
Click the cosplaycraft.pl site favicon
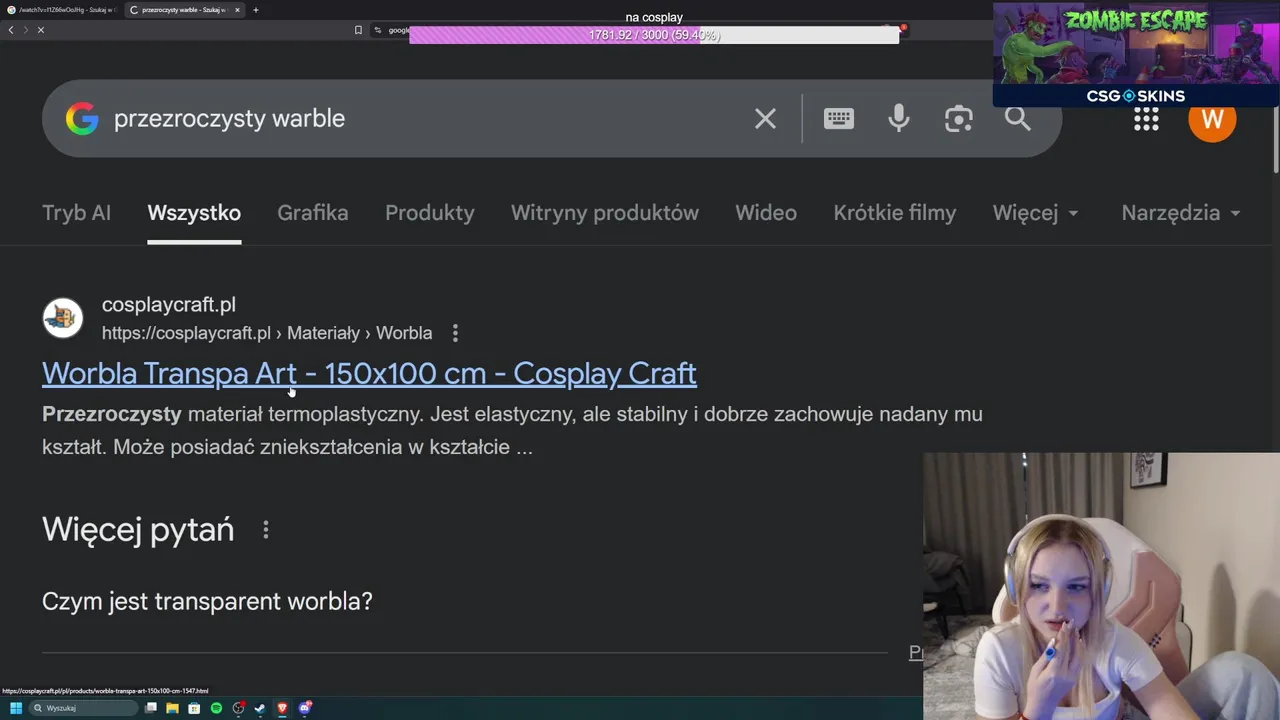(63, 318)
